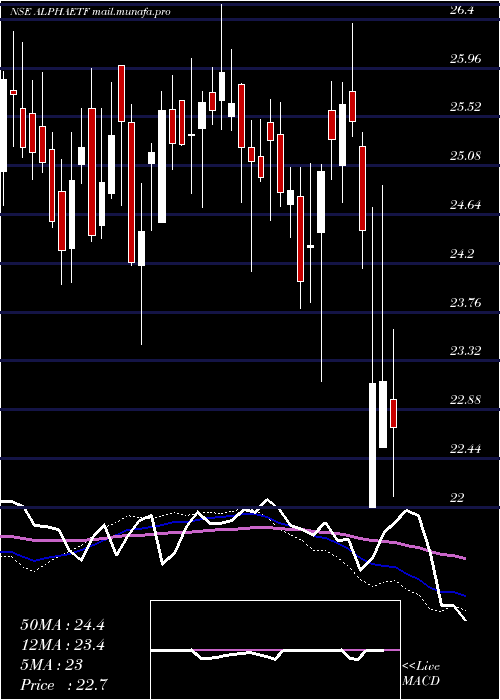Image resolution: width=500 pixels, height=700 pixels.
Task: Click the 23.32 price axis label
Action: click(465, 351)
